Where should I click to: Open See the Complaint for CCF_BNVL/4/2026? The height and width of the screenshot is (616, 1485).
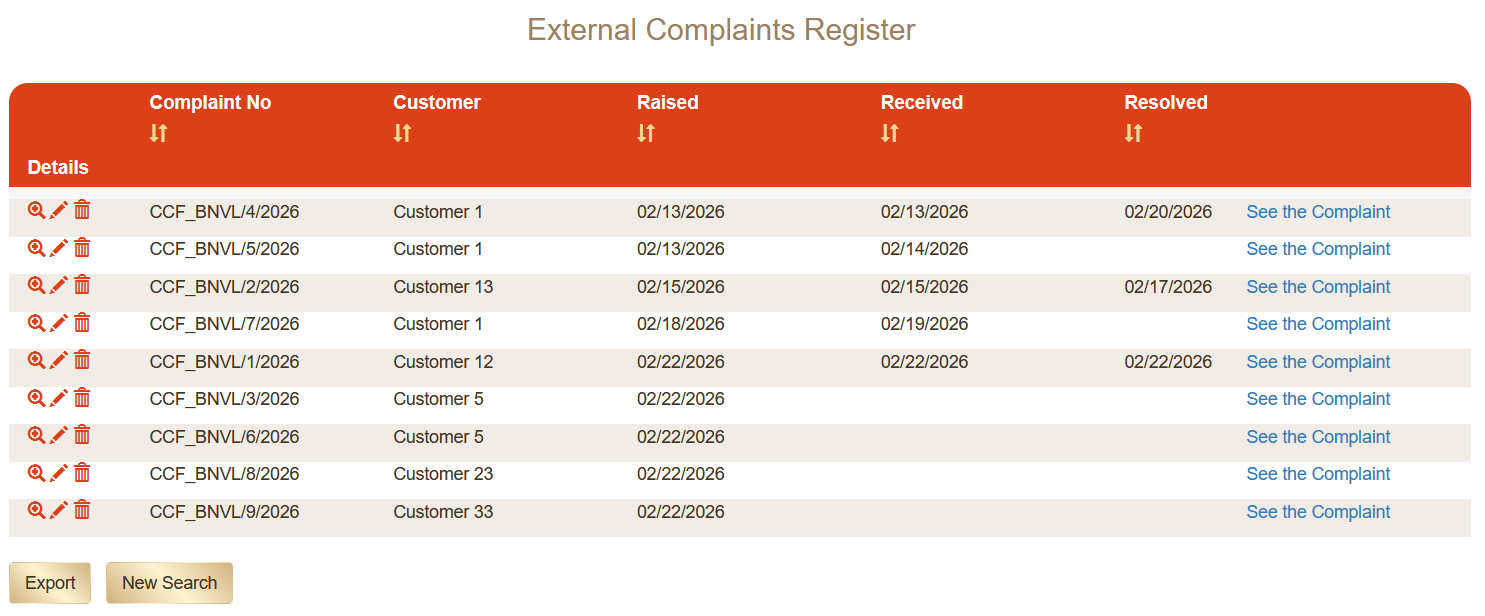click(1318, 212)
